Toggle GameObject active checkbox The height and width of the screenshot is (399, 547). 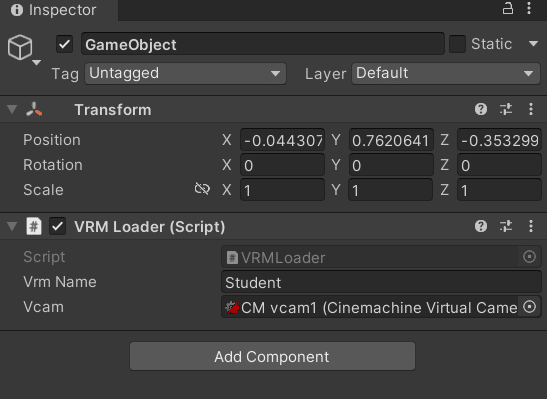click(x=65, y=44)
